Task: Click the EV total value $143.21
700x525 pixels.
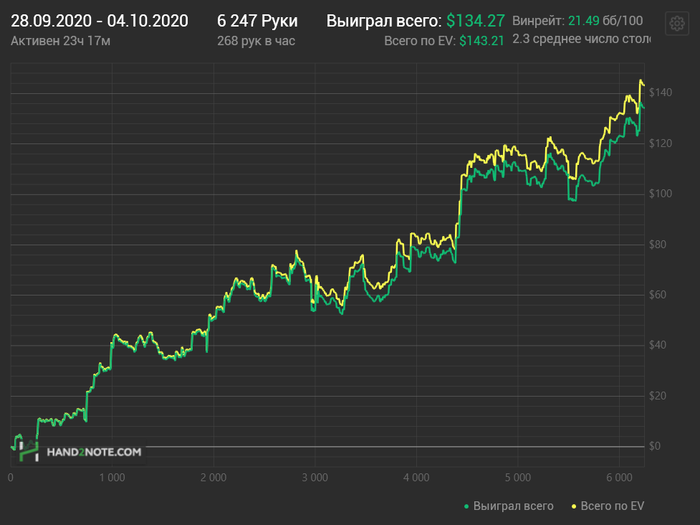Action: point(481,41)
